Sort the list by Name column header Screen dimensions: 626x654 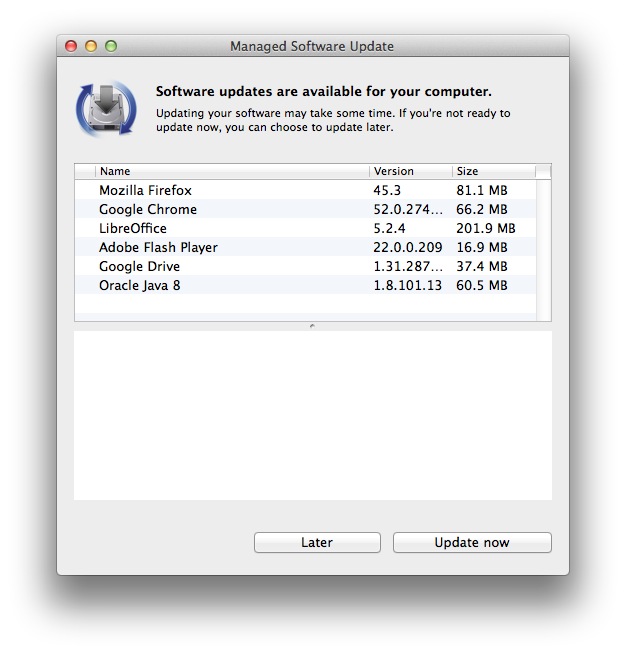232,171
